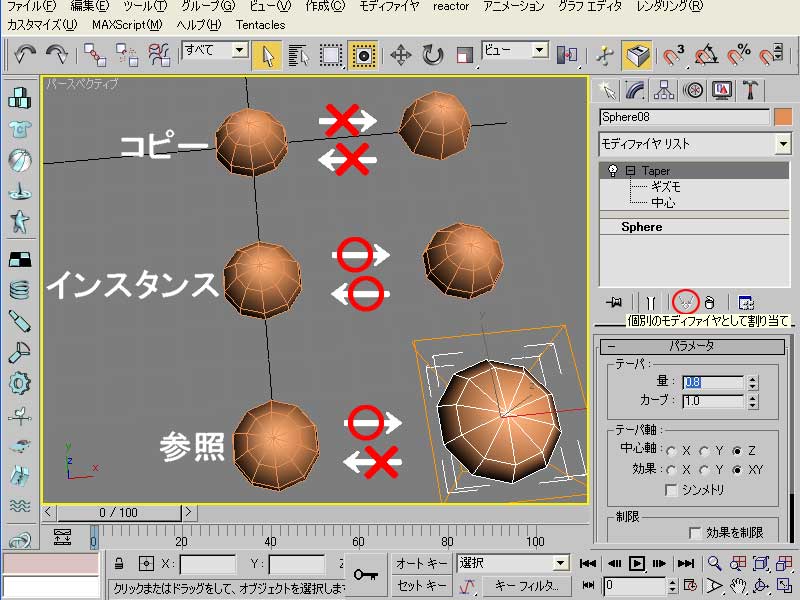The height and width of the screenshot is (600, 800).
Task: Open the MAXScript menu
Action: [x=126, y=24]
